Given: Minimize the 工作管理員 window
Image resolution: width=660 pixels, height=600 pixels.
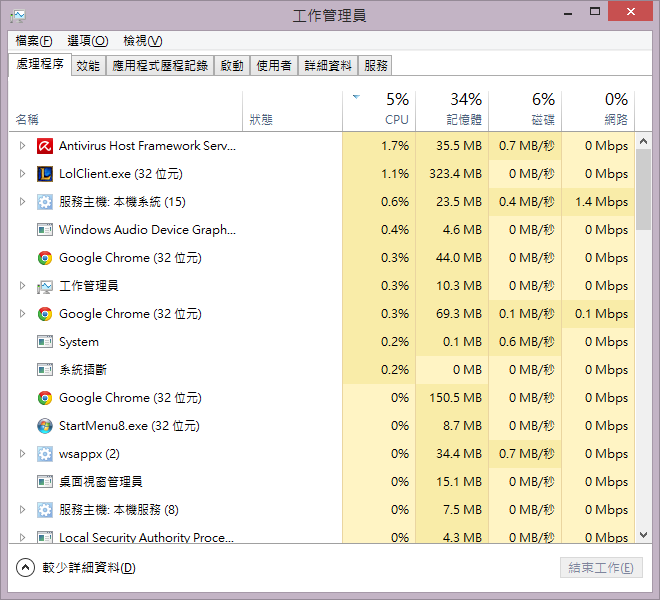Looking at the screenshot, I should click(568, 13).
